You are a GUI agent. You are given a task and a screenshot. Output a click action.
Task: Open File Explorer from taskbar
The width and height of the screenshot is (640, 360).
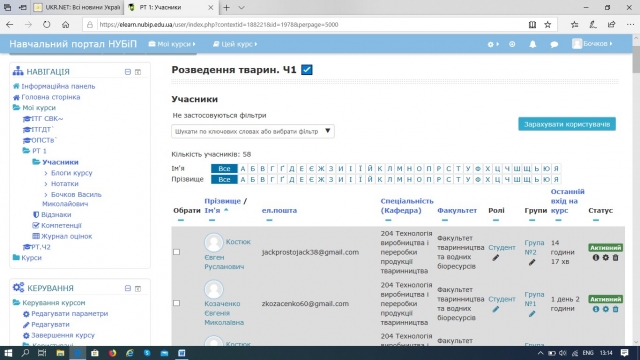coord(60,353)
